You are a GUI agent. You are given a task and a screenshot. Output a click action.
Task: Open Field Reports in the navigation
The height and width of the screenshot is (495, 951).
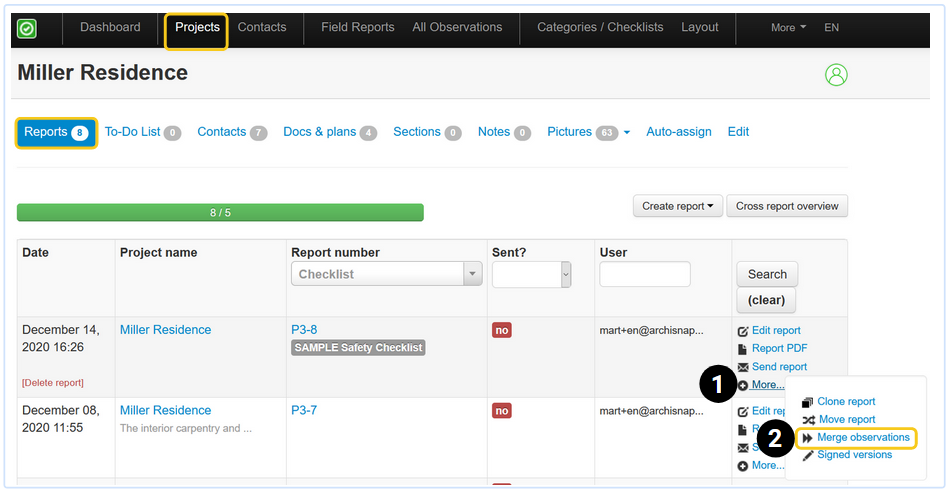[x=358, y=27]
